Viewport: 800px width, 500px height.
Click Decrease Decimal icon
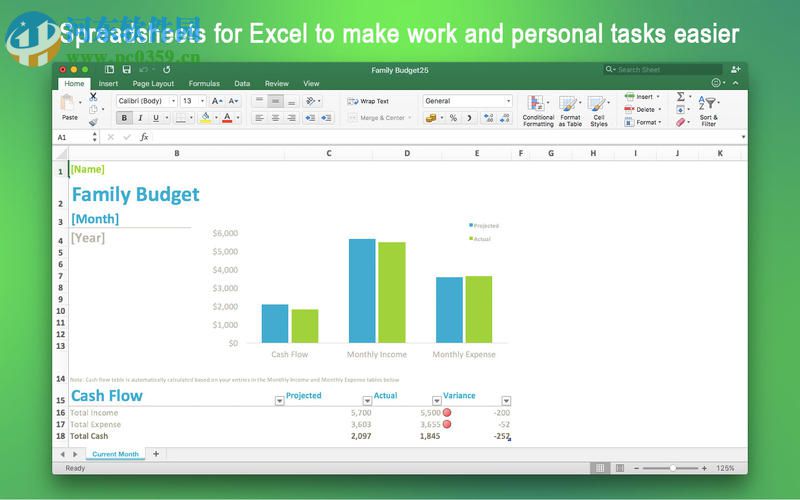tap(505, 118)
